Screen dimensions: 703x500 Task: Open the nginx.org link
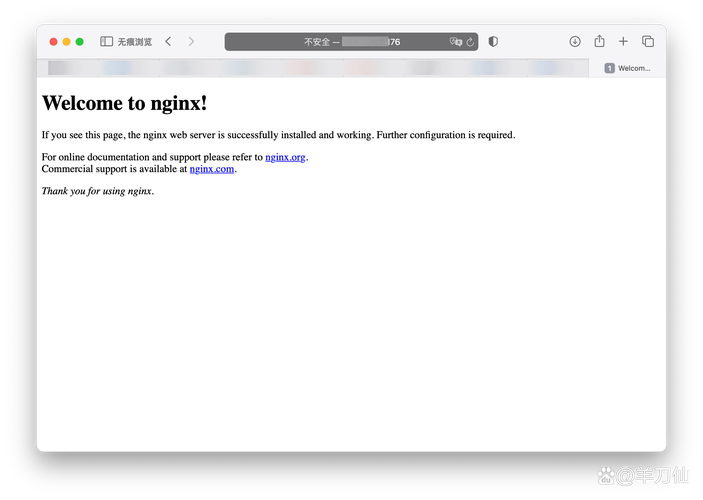click(285, 157)
